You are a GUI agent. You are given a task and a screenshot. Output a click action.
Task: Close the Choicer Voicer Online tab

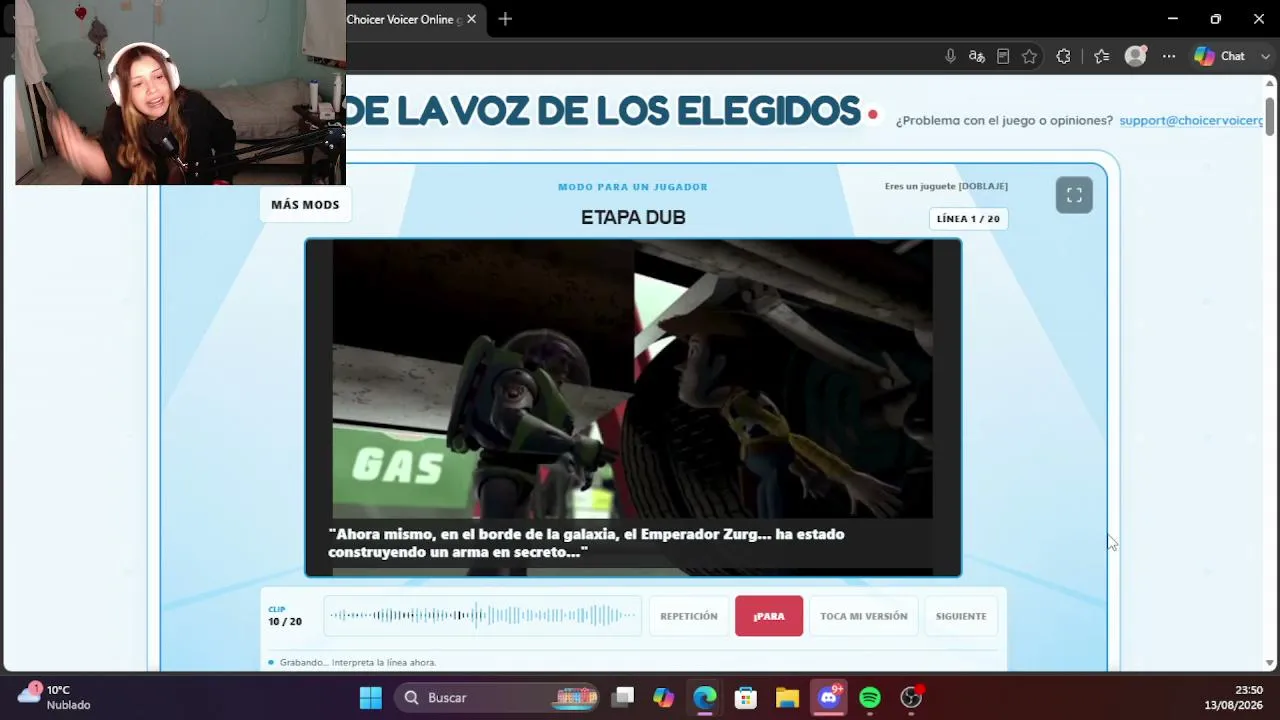coord(471,19)
